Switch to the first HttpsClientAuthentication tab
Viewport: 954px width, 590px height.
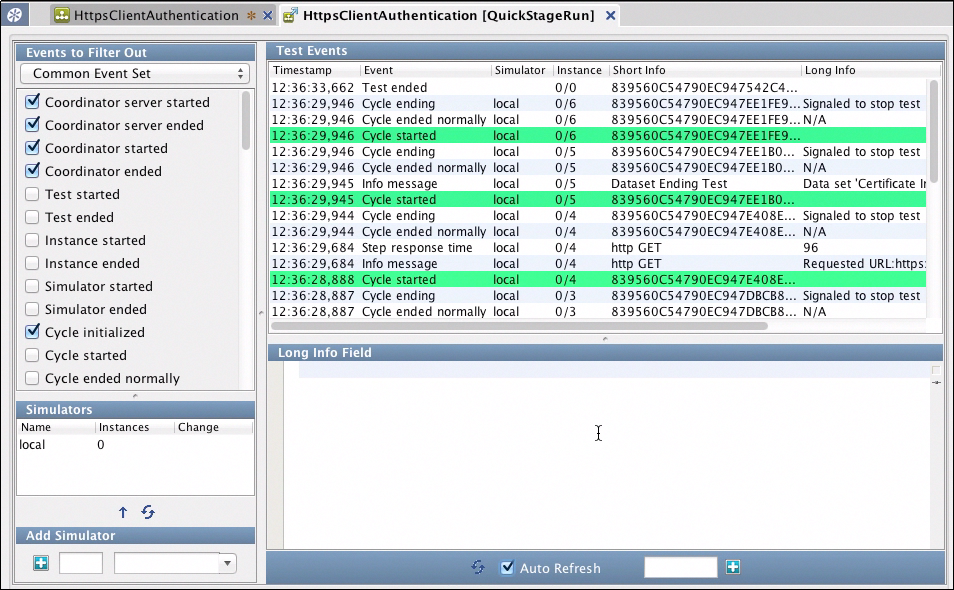coord(155,16)
